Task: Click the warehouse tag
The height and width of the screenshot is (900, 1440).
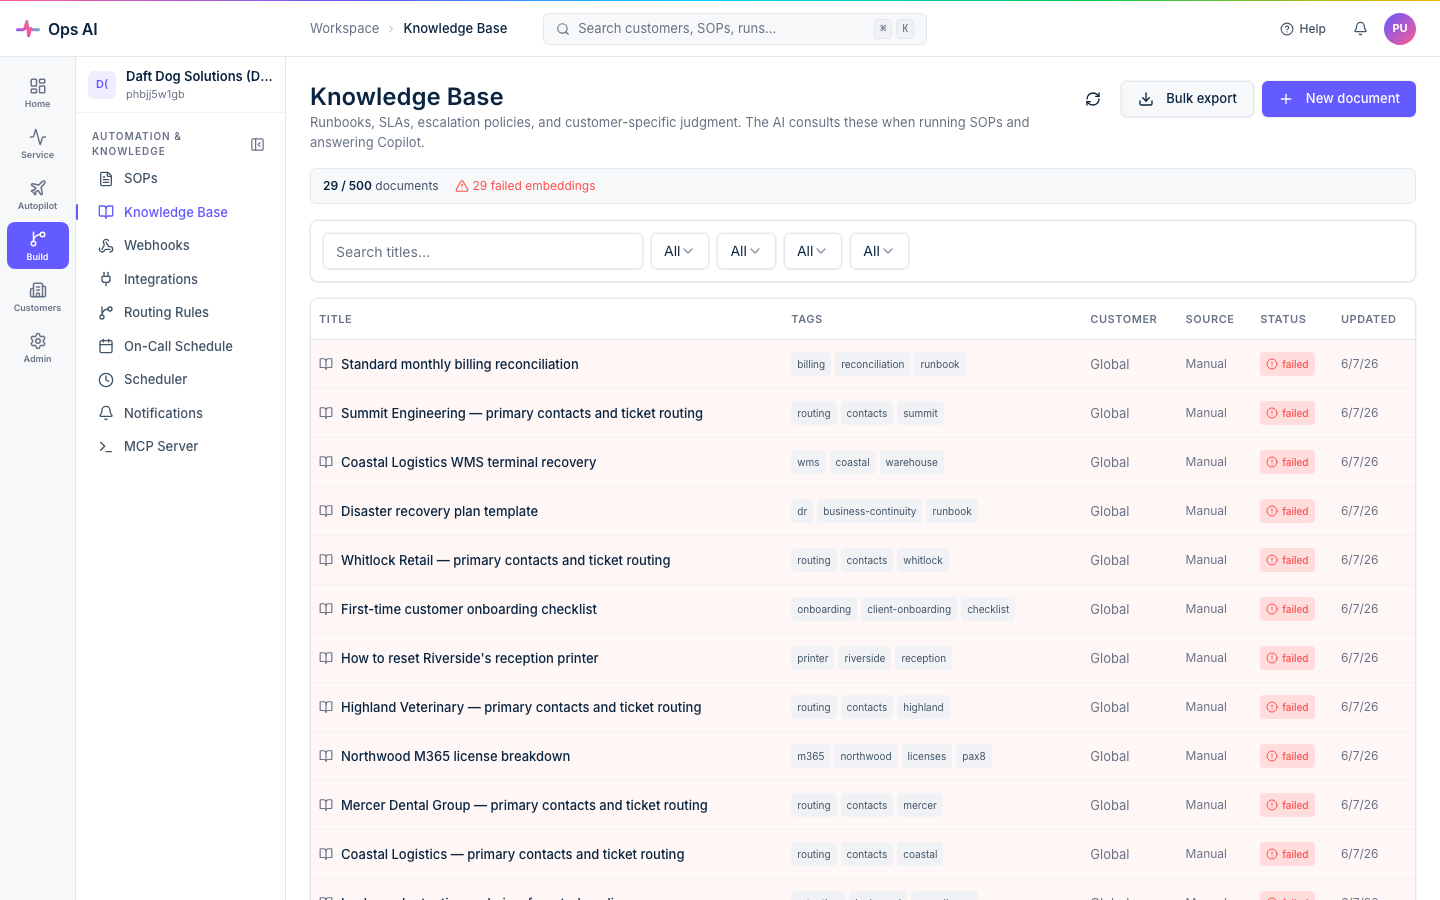Action: pyautogui.click(x=912, y=462)
